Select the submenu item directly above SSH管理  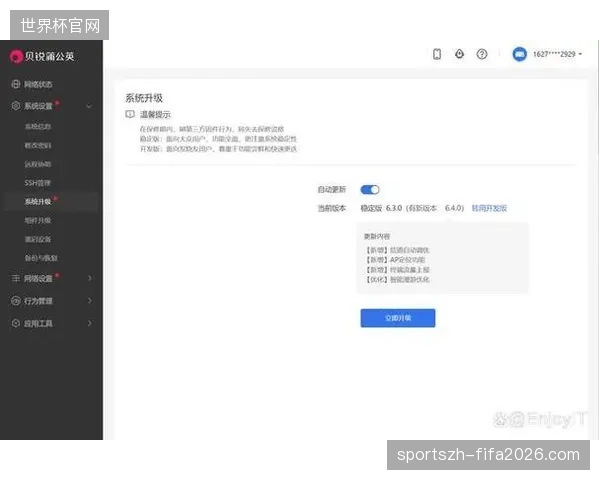point(38,164)
